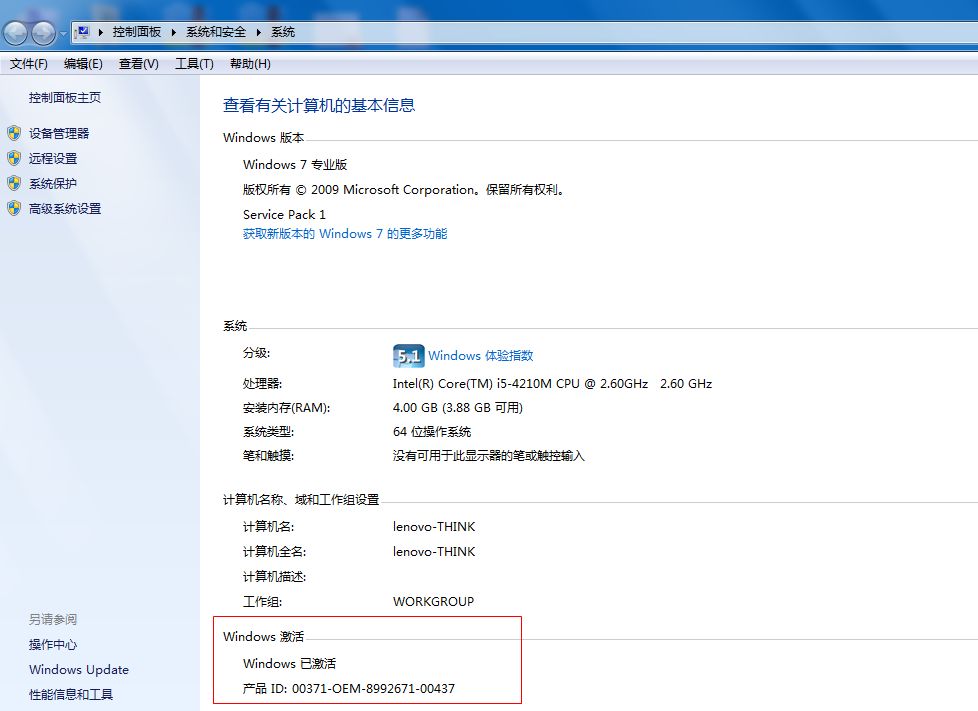
Task: Click lenovo-THINK next to 计算机全名
Action: (x=433, y=551)
